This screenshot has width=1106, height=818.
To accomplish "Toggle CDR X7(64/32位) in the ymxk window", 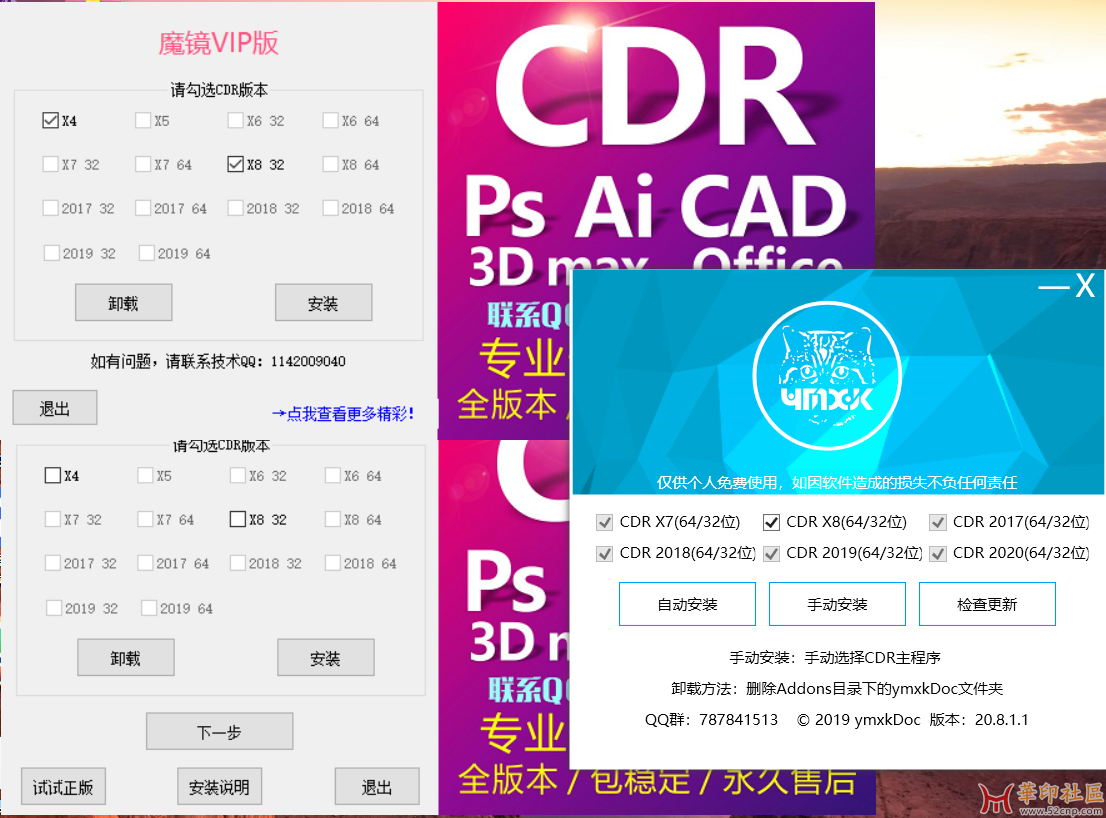I will pyautogui.click(x=604, y=523).
